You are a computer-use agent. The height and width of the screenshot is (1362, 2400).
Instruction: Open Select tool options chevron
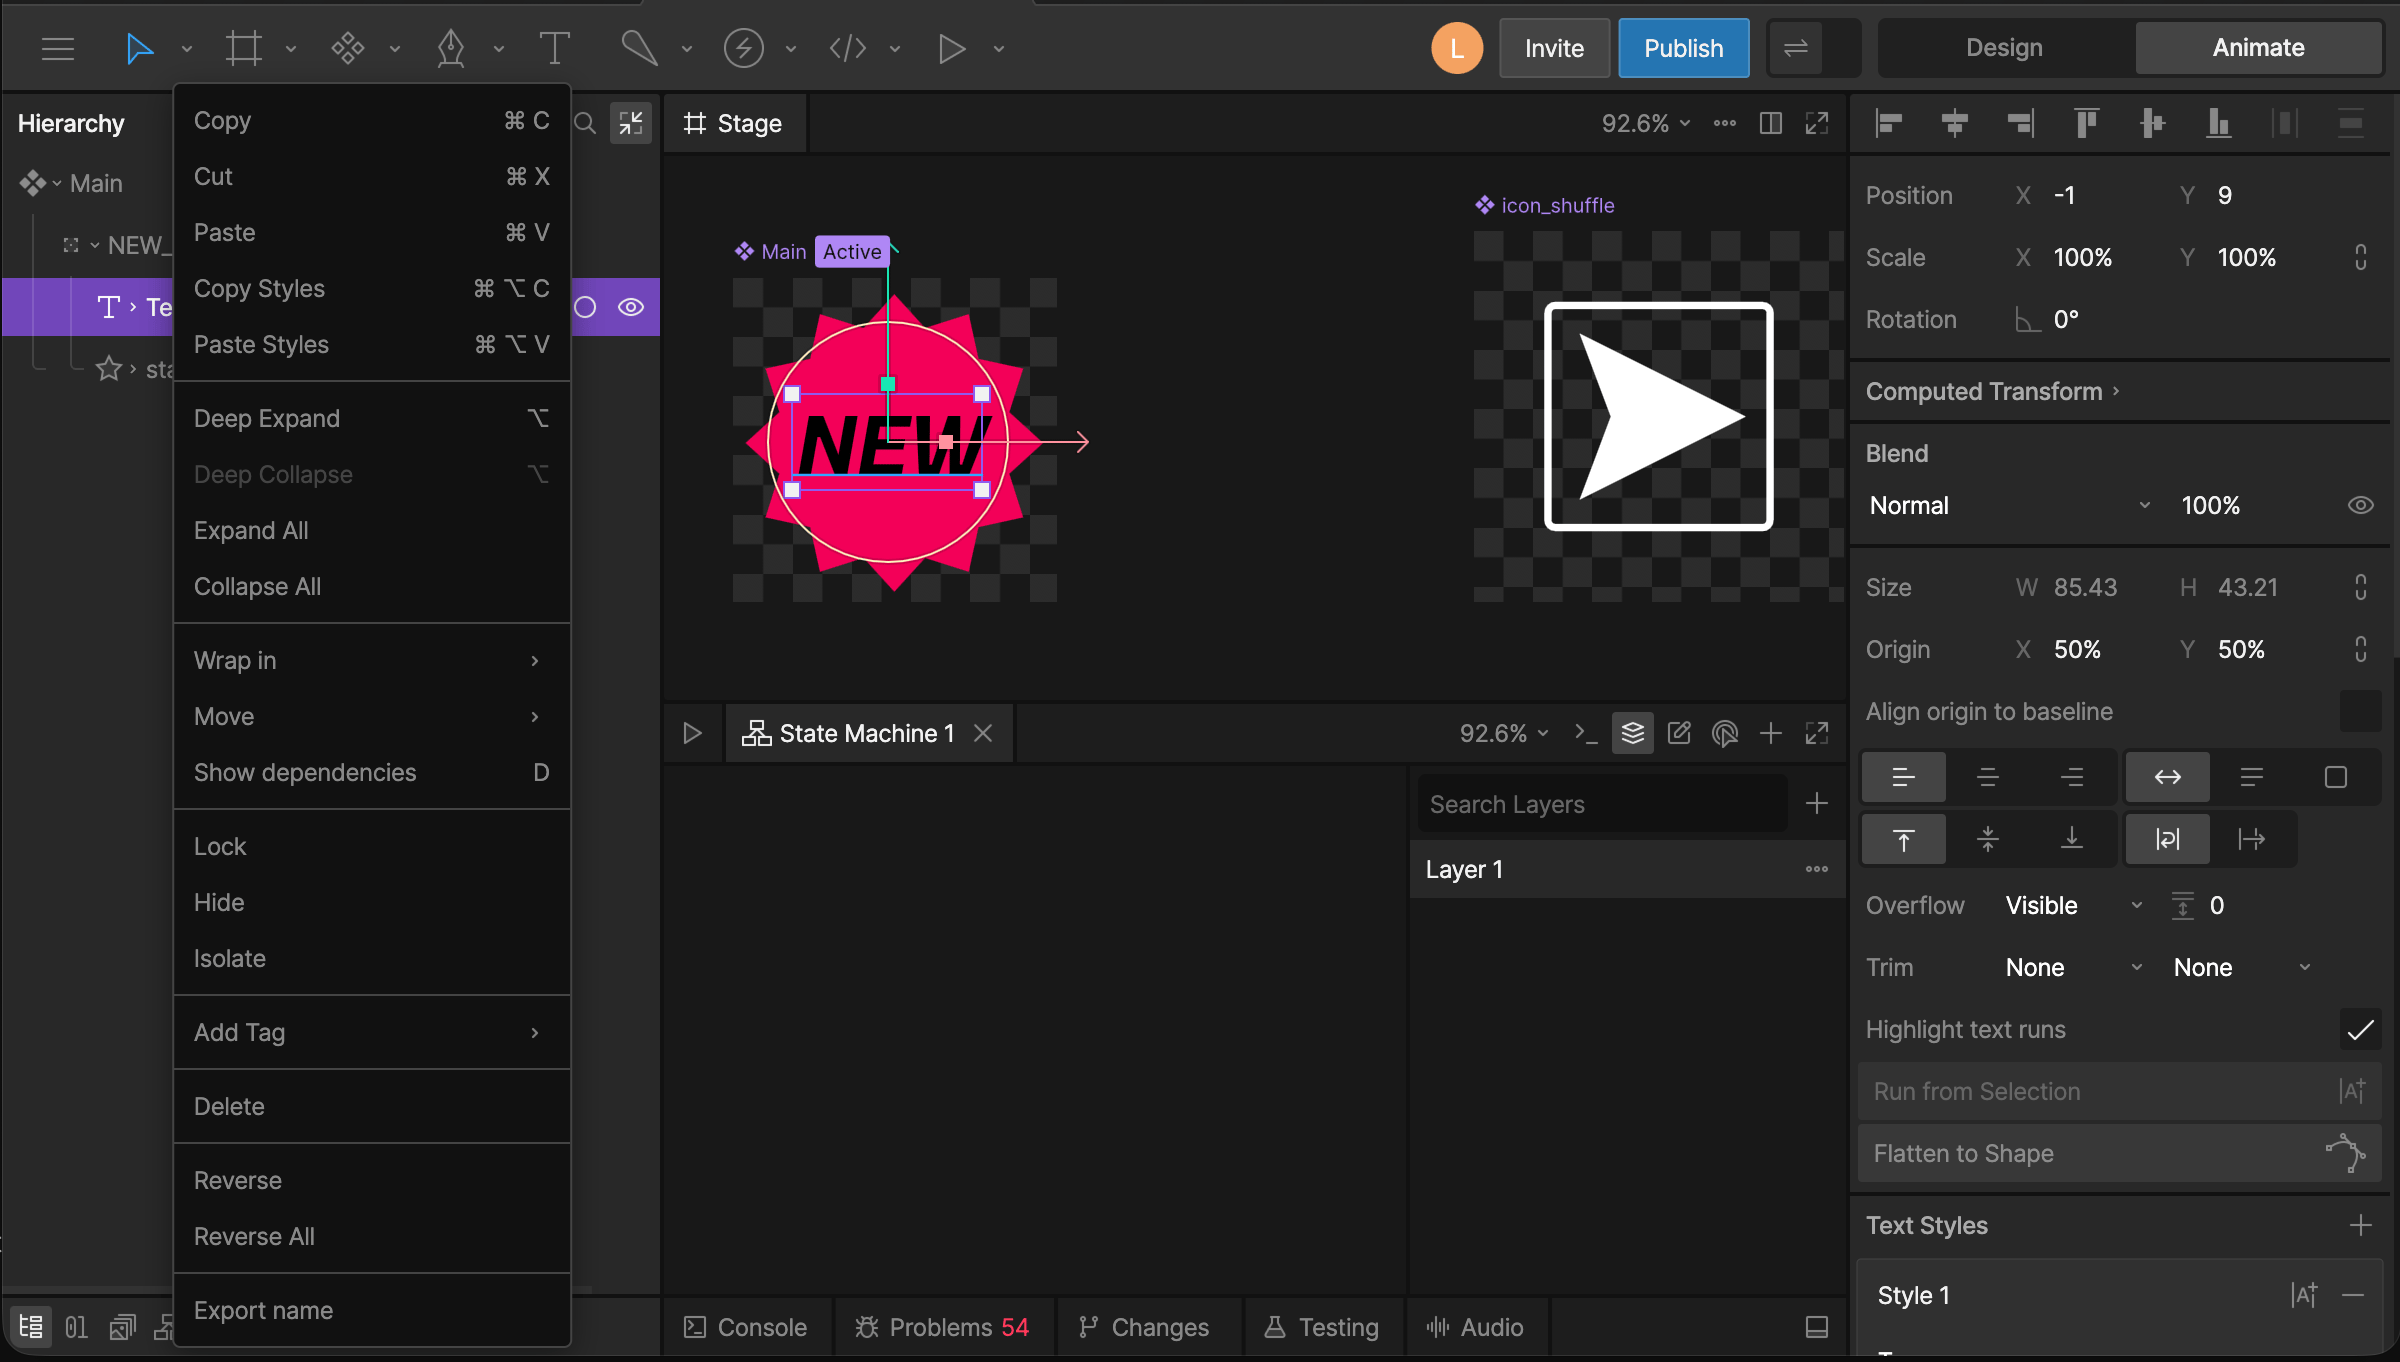186,48
